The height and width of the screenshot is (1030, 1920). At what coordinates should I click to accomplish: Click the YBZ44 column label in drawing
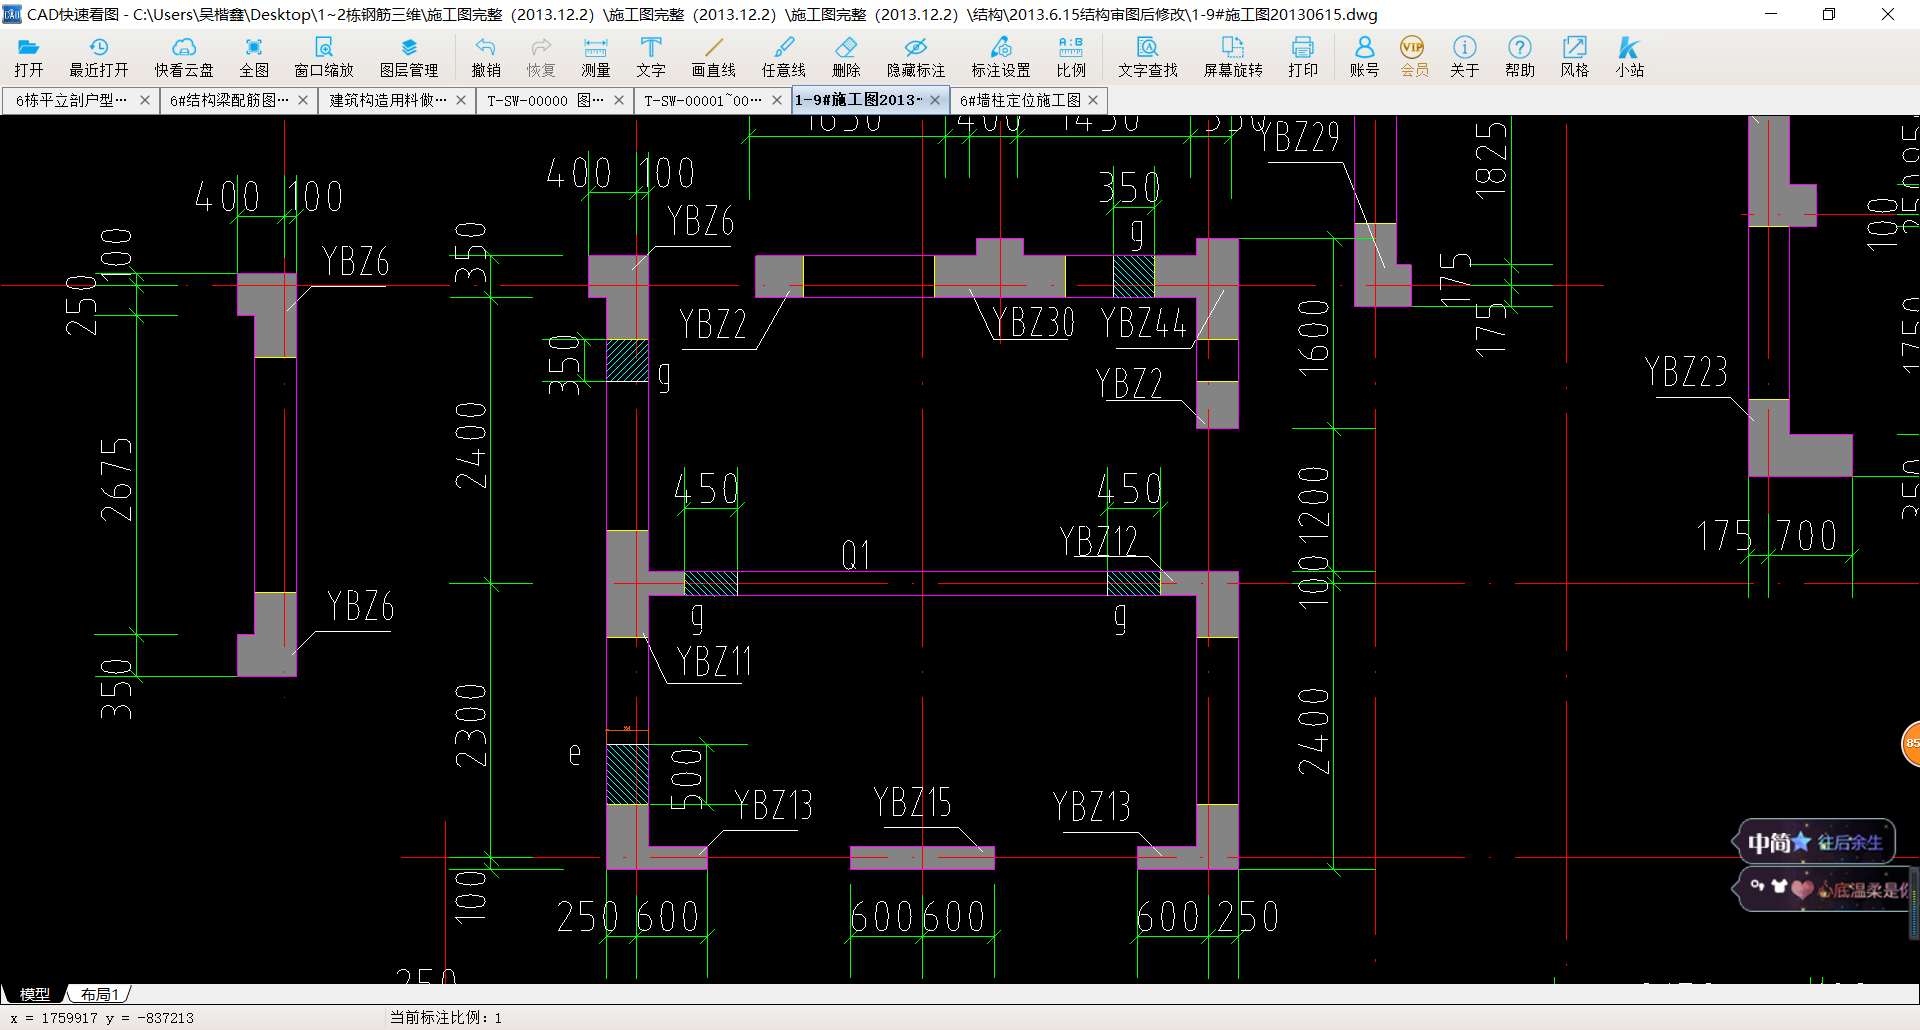pos(1143,324)
